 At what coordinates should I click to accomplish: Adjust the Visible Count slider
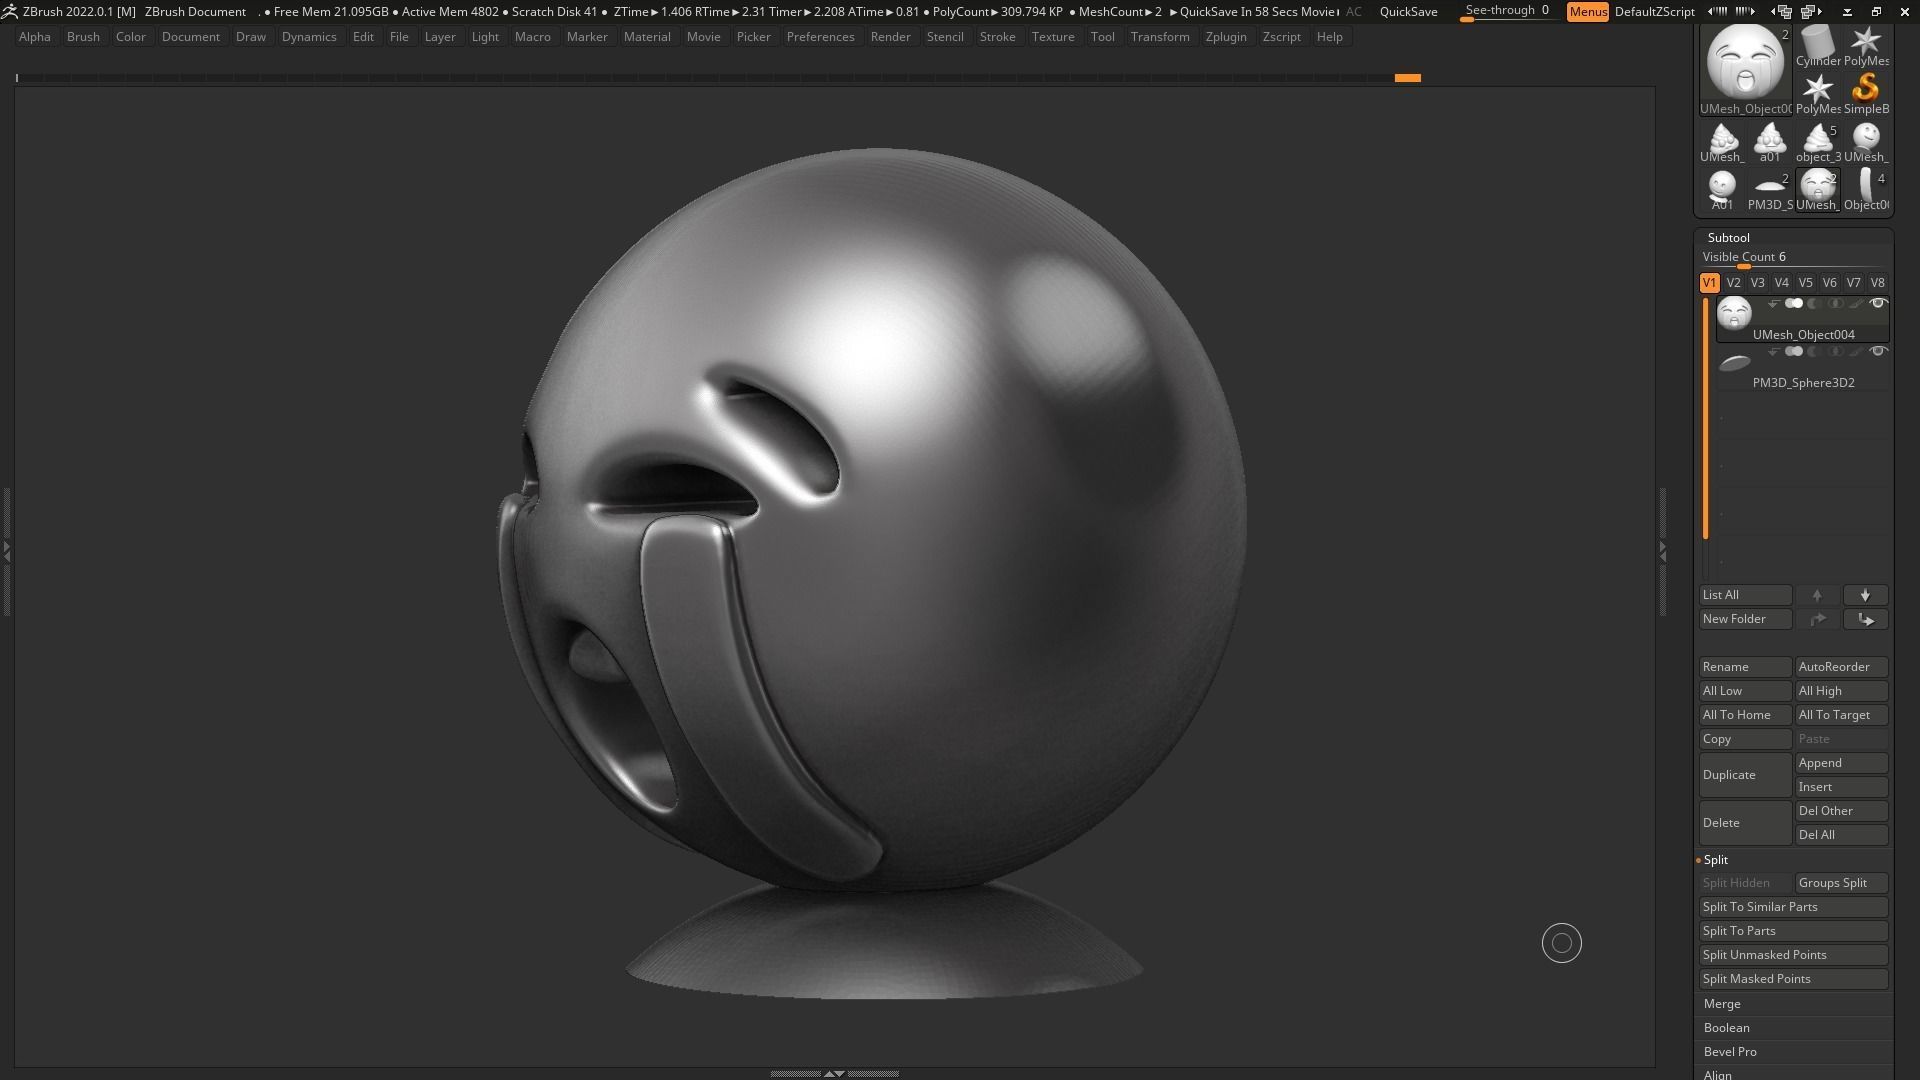click(1793, 258)
